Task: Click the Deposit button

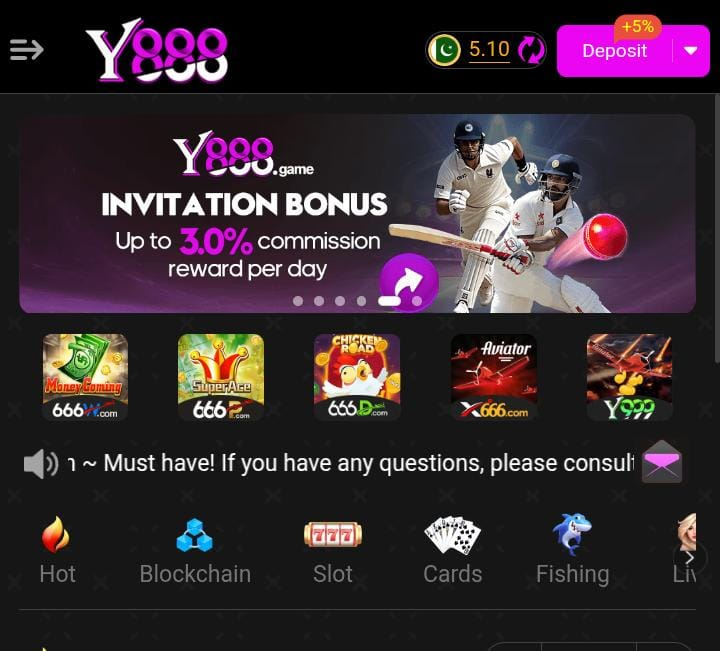Action: click(614, 51)
